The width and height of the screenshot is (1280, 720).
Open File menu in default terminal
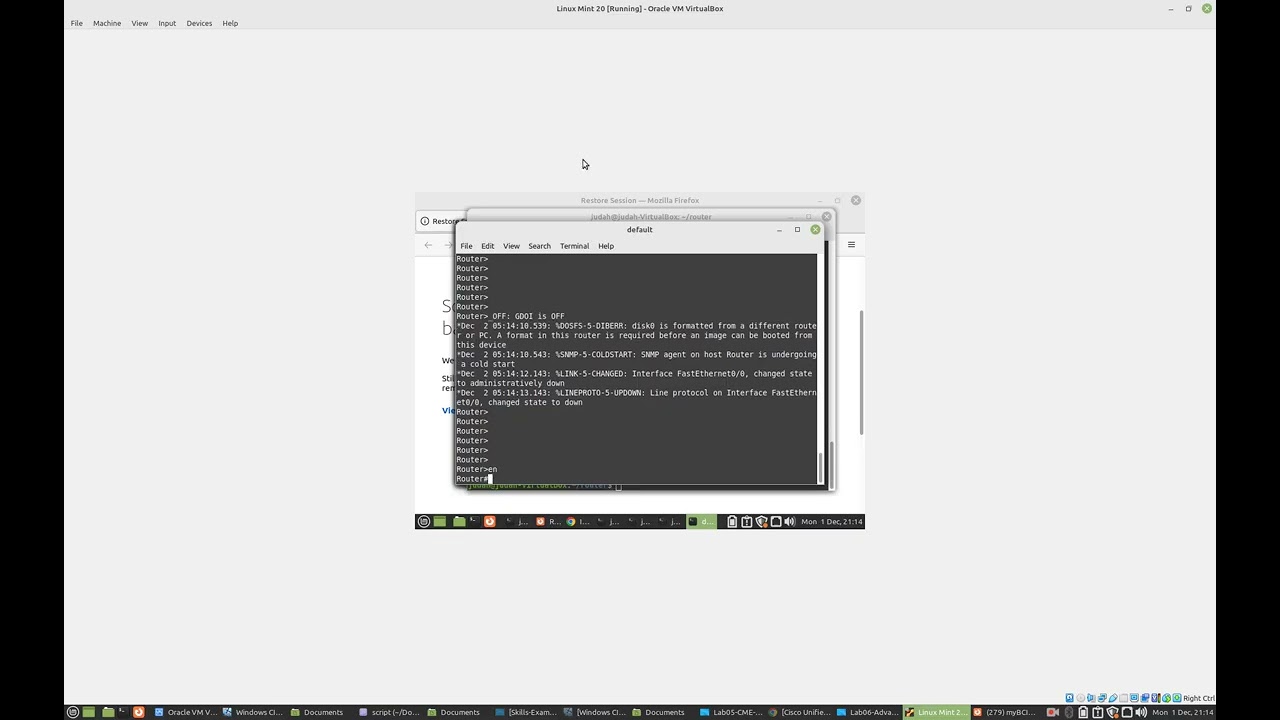[466, 246]
